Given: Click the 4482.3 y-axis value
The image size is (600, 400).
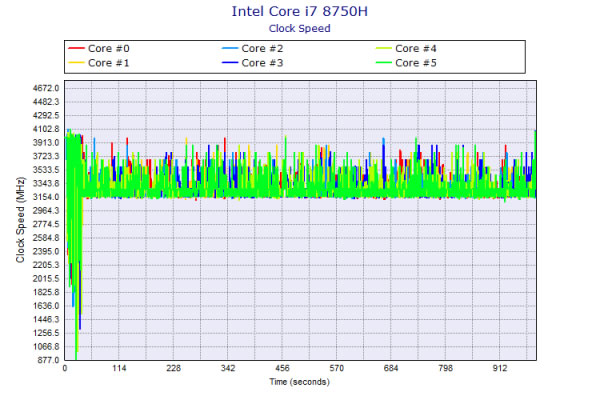Looking at the screenshot, I should coord(46,102).
